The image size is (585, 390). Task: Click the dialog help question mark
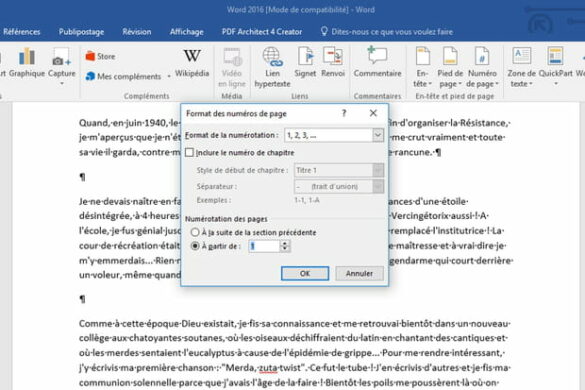pos(344,113)
